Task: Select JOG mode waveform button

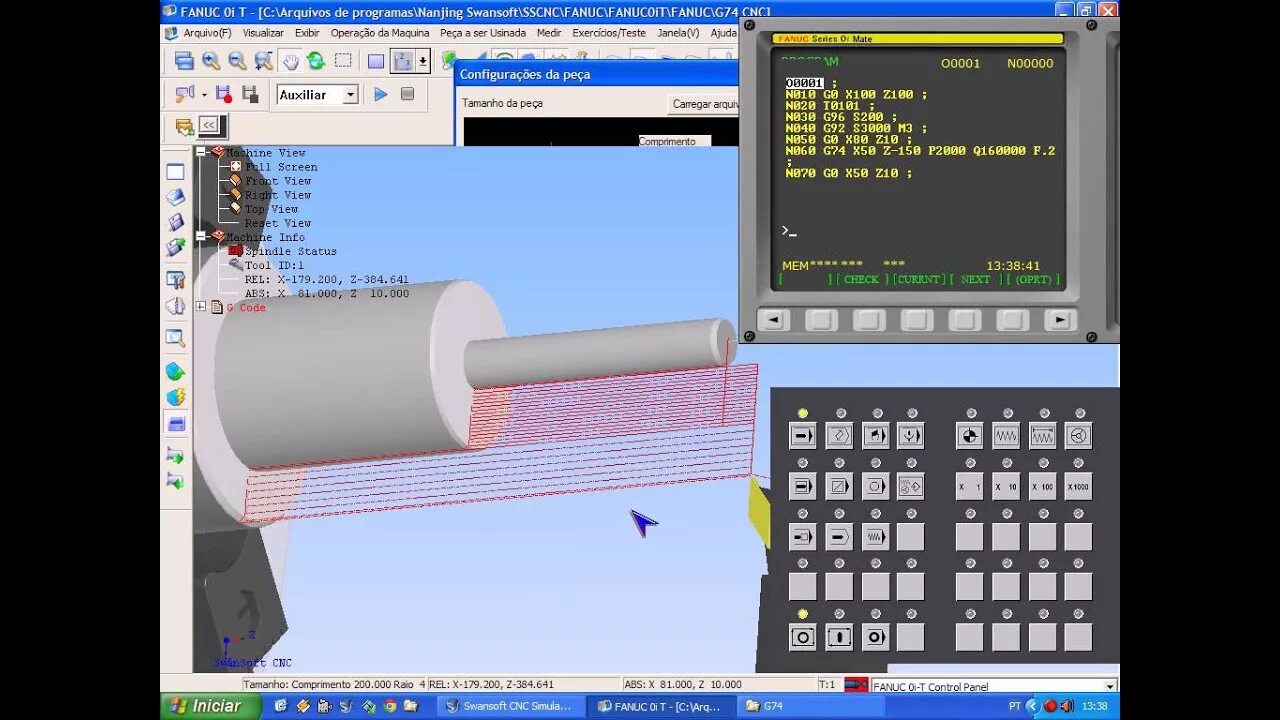Action: coord(1006,435)
